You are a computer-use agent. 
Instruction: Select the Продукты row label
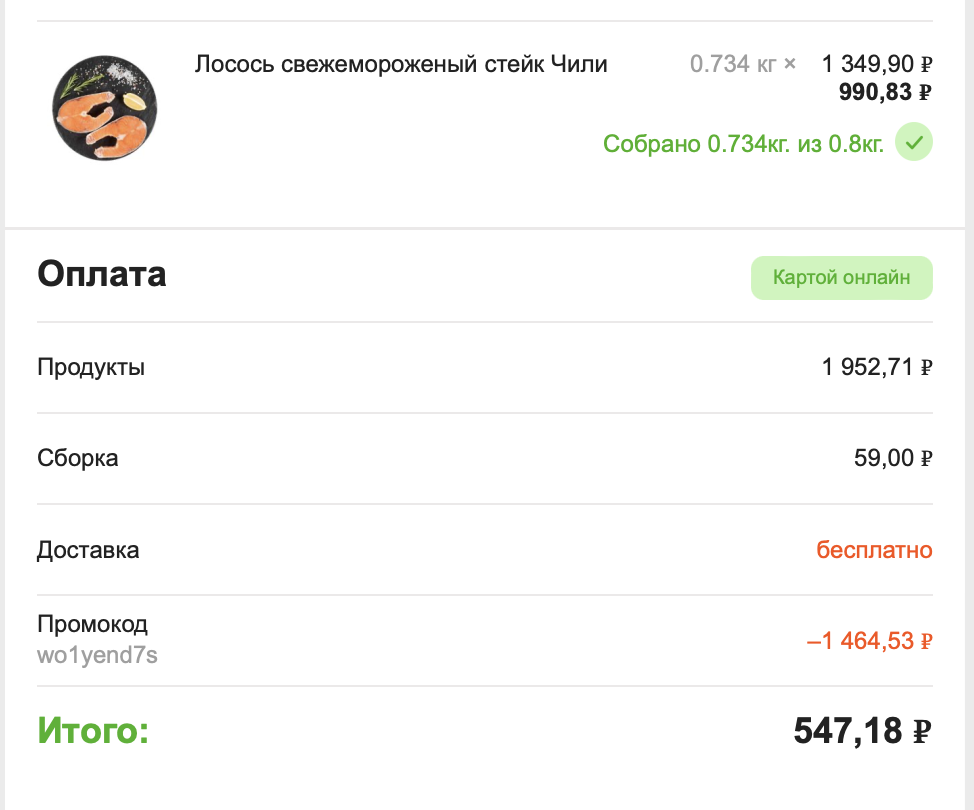tap(91, 367)
